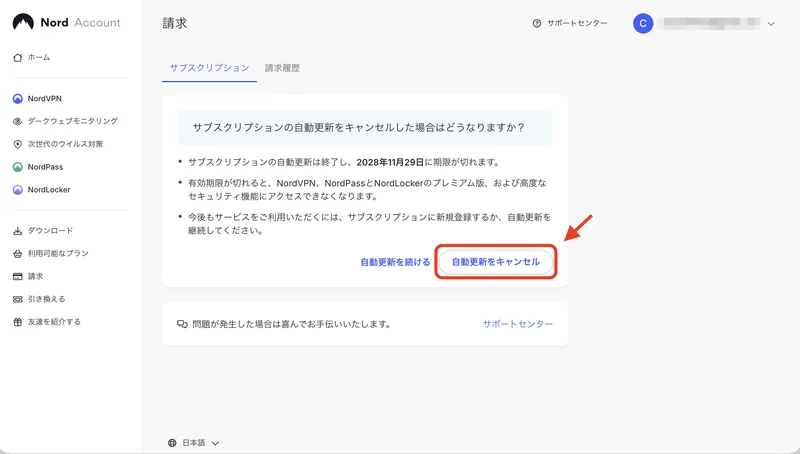This screenshot has height=454, width=800.
Task: Click the 次世代のウイルス対策 shield icon
Action: point(17,144)
